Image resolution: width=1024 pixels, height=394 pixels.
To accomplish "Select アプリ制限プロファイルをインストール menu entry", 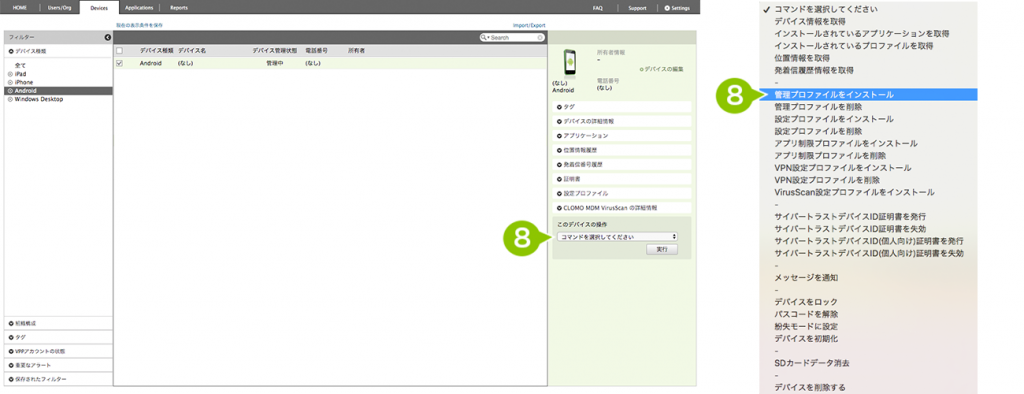I will click(x=846, y=143).
